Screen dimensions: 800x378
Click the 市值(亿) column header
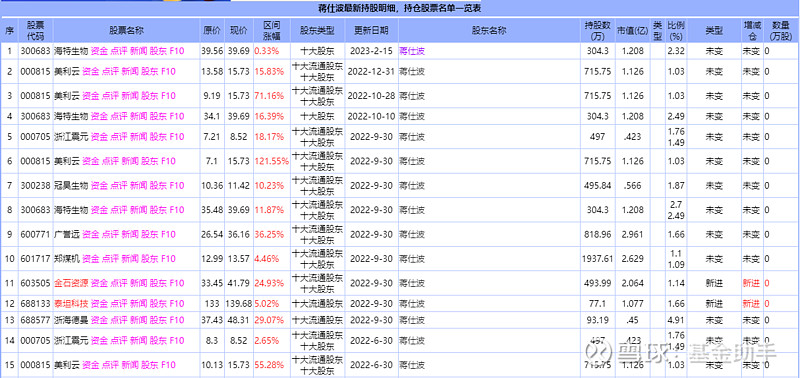pos(632,31)
